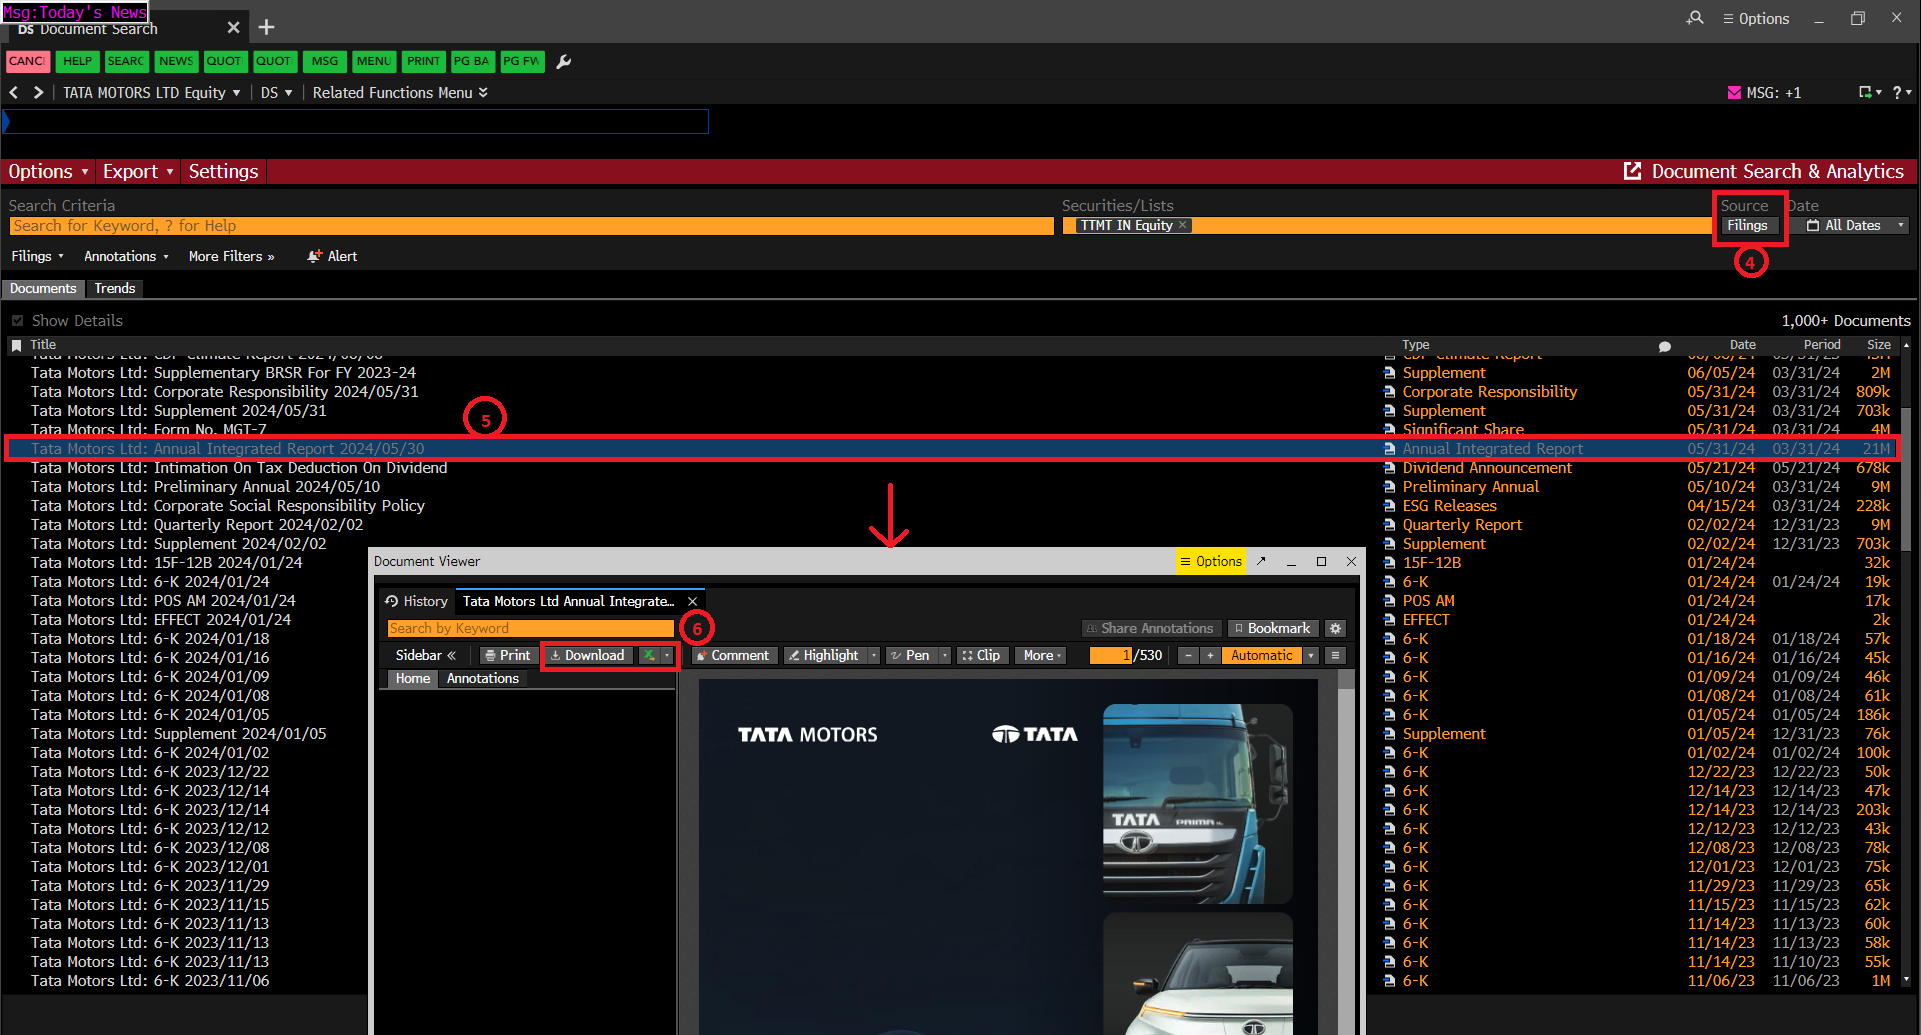
Task: Click the zoom in plus button
Action: [1210, 655]
